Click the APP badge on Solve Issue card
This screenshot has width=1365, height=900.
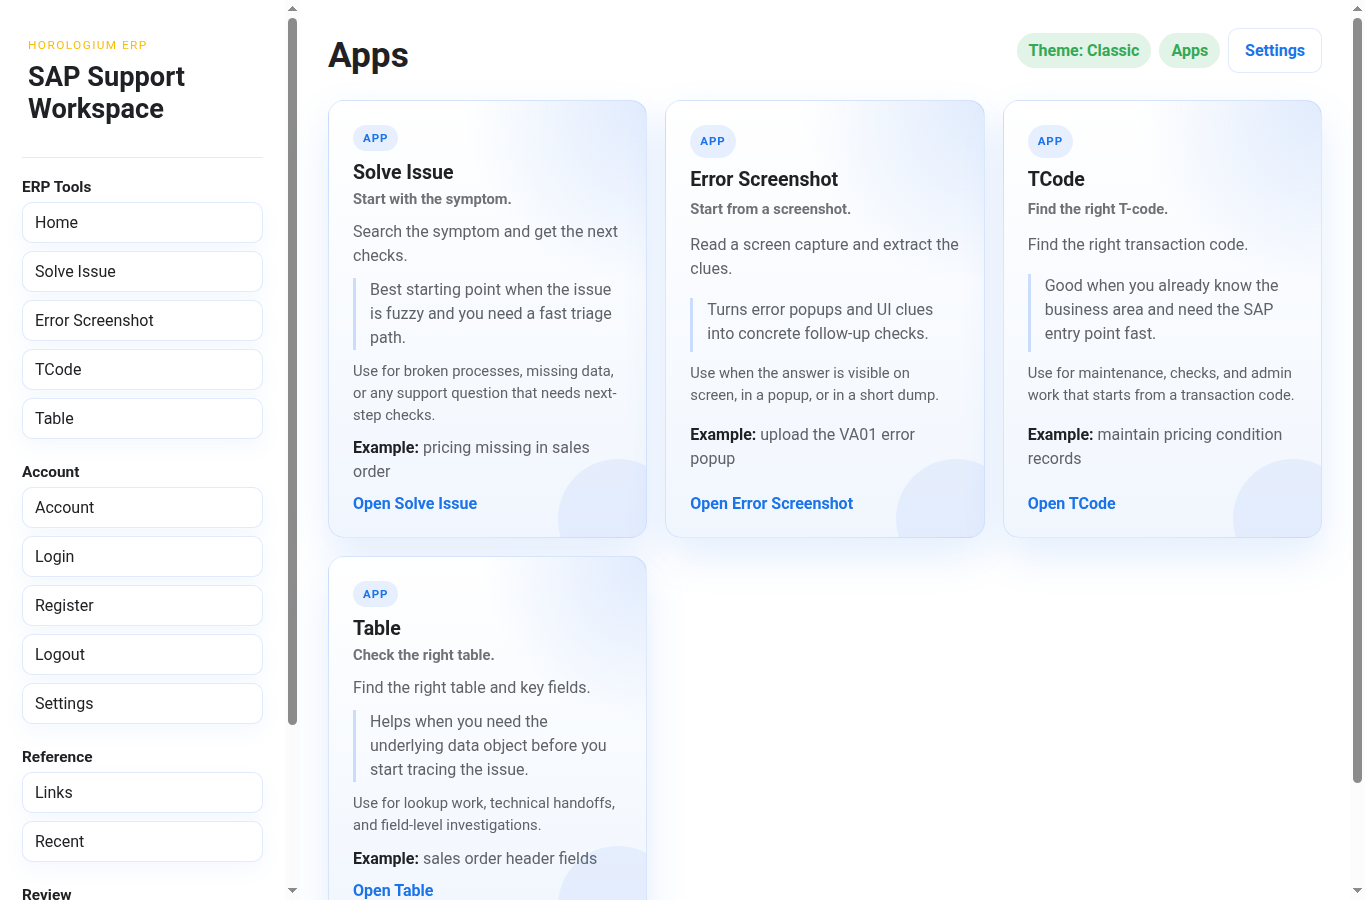coord(375,138)
